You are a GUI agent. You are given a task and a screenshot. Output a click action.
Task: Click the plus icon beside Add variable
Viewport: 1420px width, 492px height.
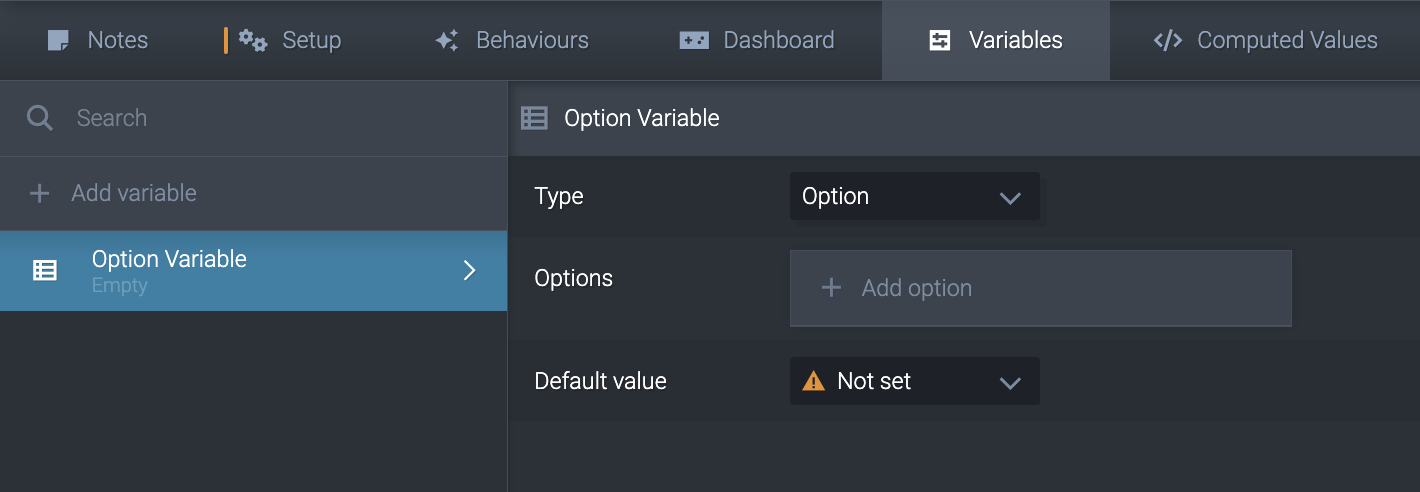[39, 193]
